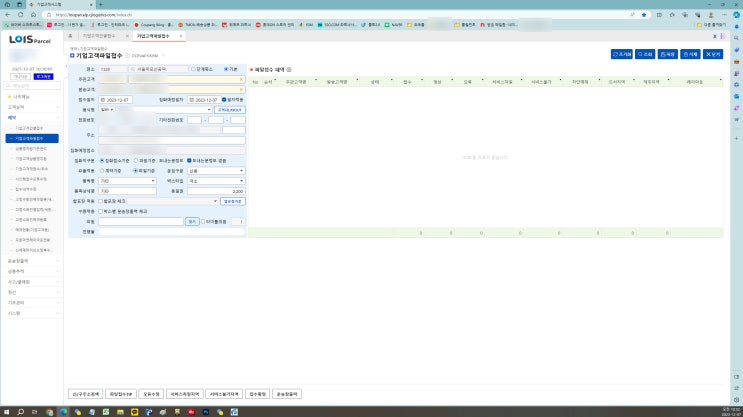The width and height of the screenshot is (743, 417).
Task: Toggle the 박스별 운송장출력 체크 checkbox
Action: pos(100,211)
